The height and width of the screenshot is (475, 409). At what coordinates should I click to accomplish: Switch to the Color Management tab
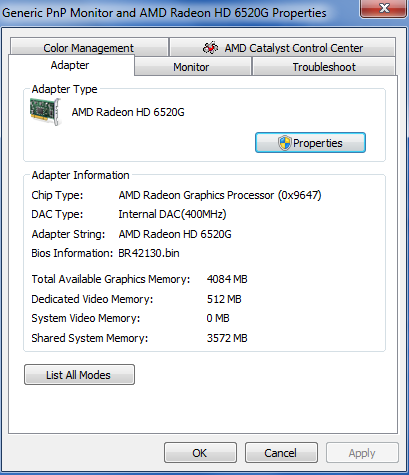89,47
